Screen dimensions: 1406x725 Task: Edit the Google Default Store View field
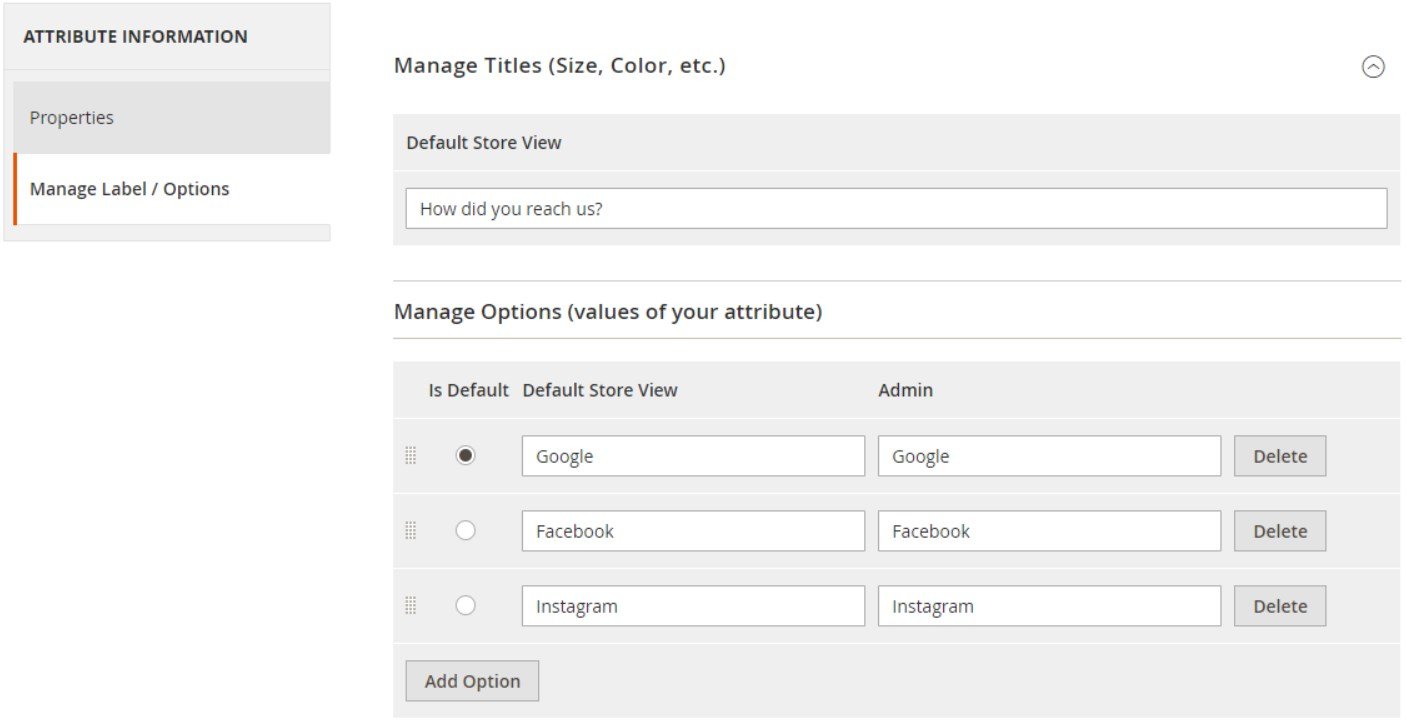[693, 456]
